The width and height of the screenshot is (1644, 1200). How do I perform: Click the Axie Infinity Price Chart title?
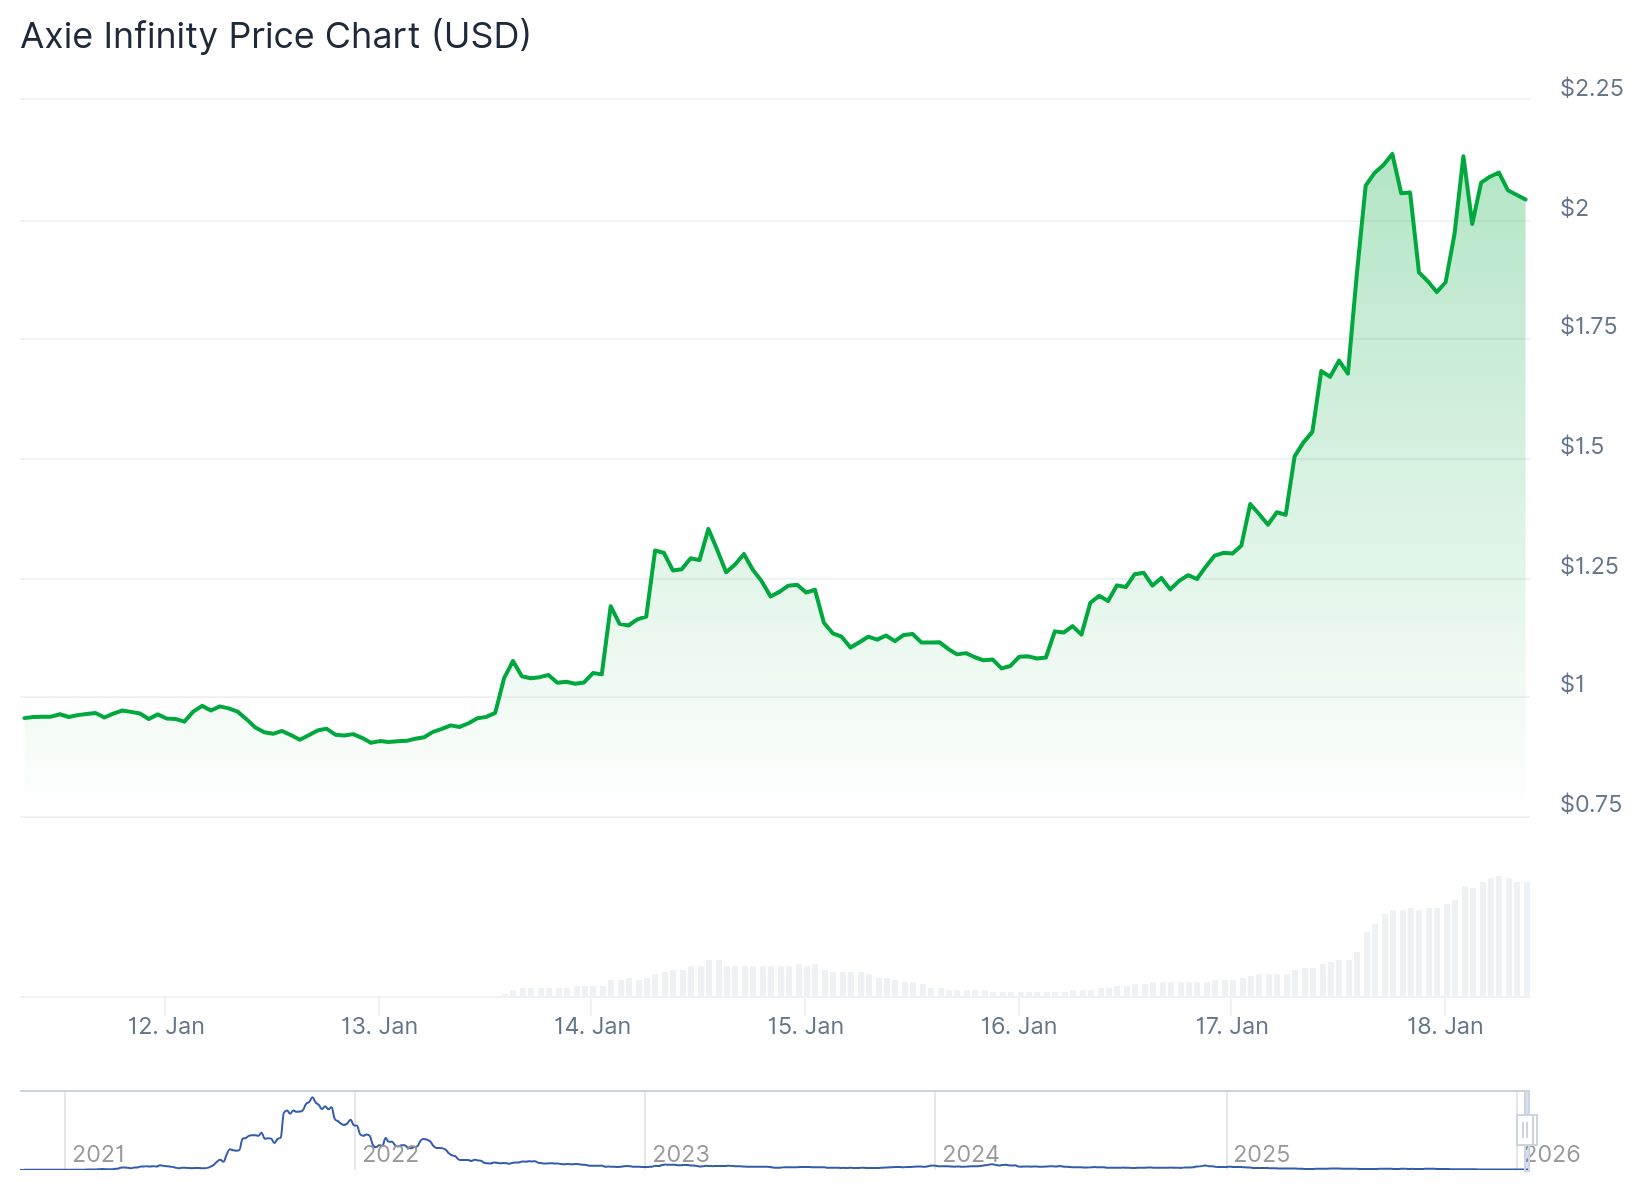pos(276,36)
